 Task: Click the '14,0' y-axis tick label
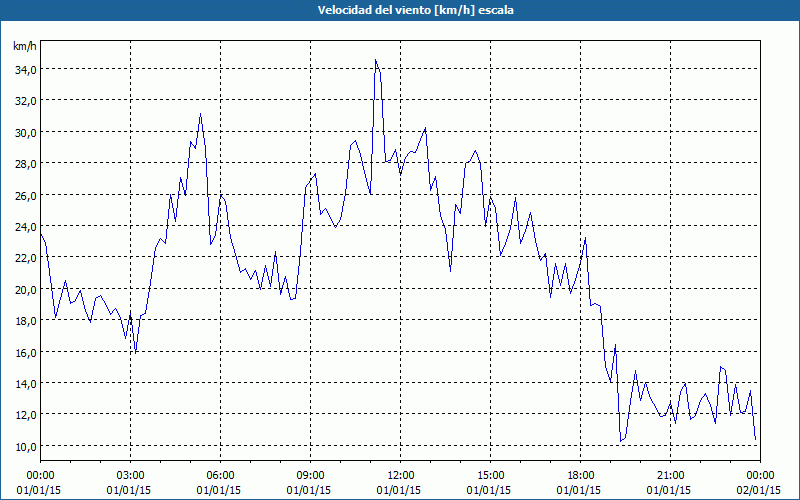click(25, 383)
